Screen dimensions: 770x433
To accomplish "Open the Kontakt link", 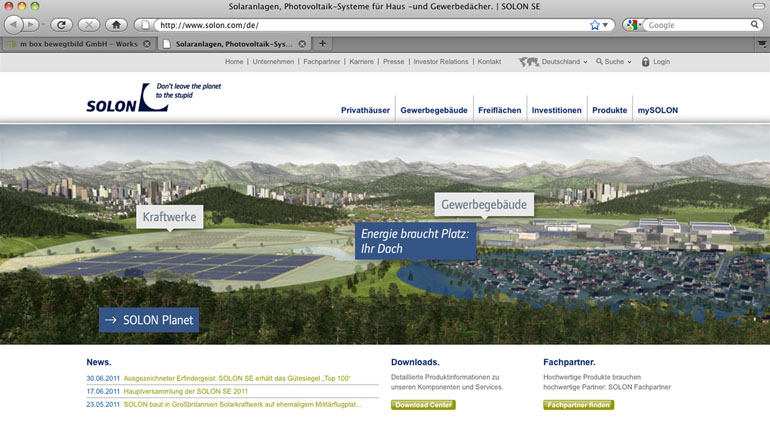I will click(x=489, y=62).
